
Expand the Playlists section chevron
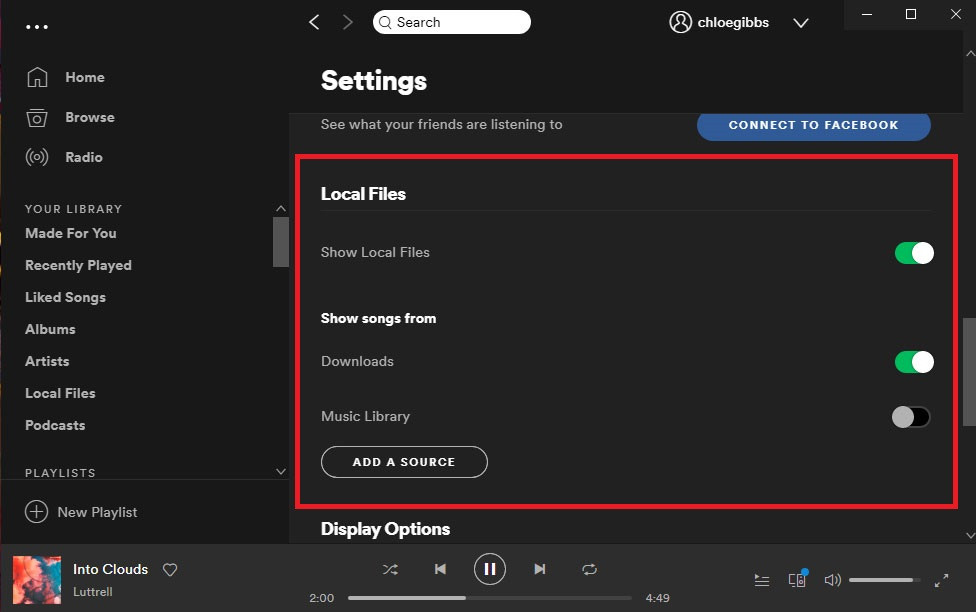click(281, 472)
